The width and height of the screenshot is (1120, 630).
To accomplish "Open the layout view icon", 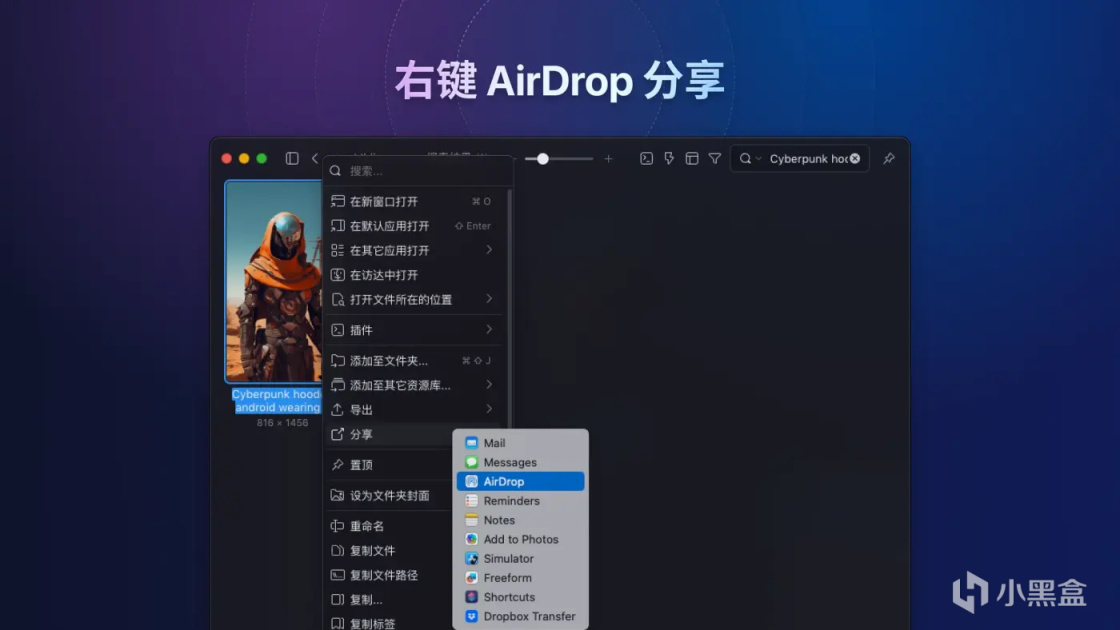I will pyautogui.click(x=692, y=159).
